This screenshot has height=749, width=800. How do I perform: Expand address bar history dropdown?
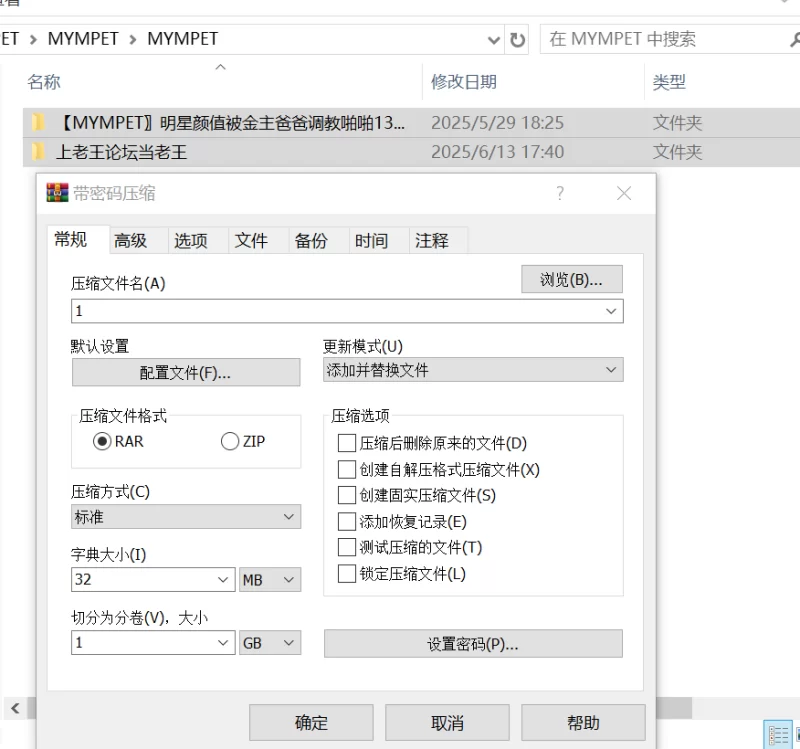pyautogui.click(x=493, y=40)
